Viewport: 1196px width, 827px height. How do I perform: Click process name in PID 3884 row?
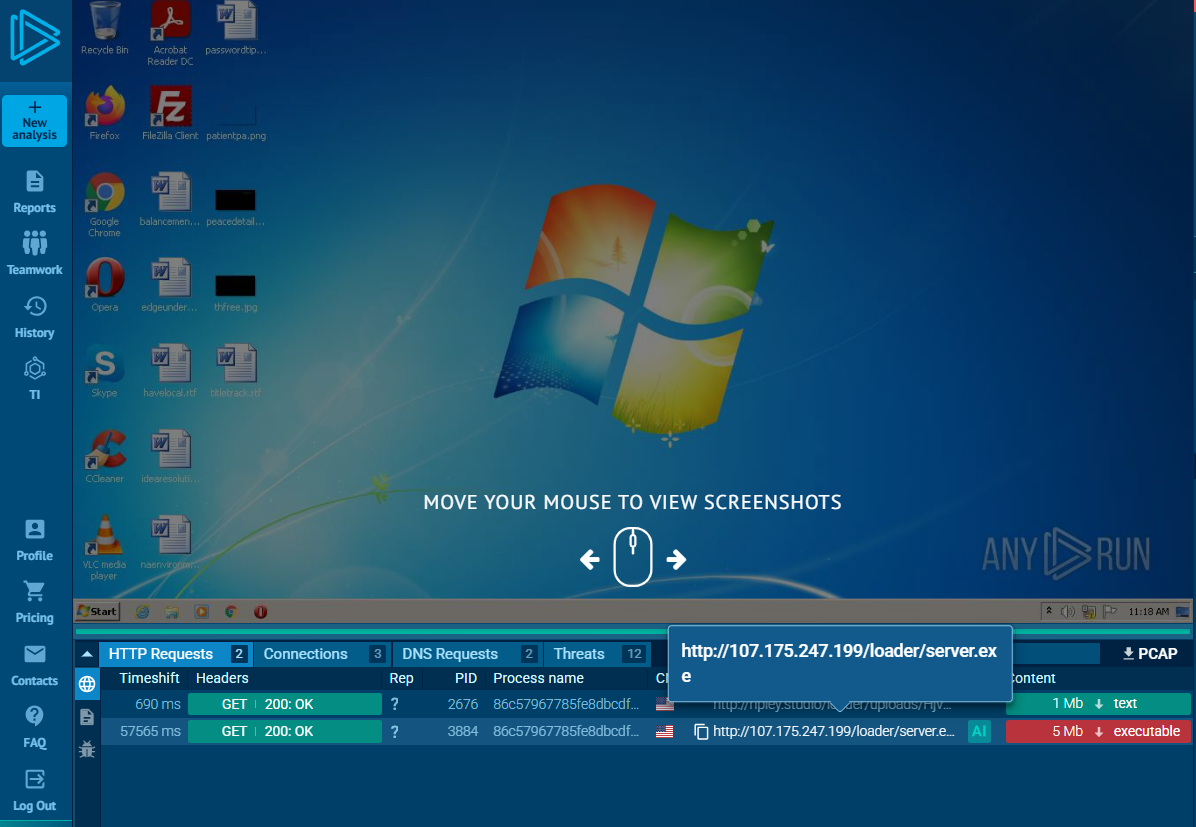coord(566,732)
